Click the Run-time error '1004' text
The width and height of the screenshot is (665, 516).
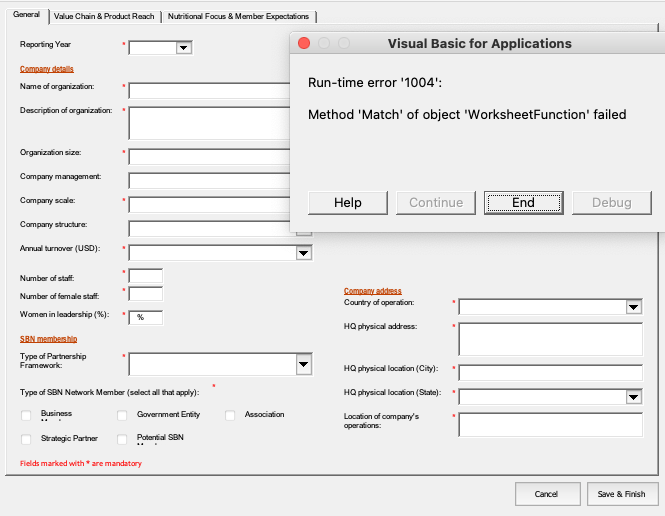pos(375,82)
